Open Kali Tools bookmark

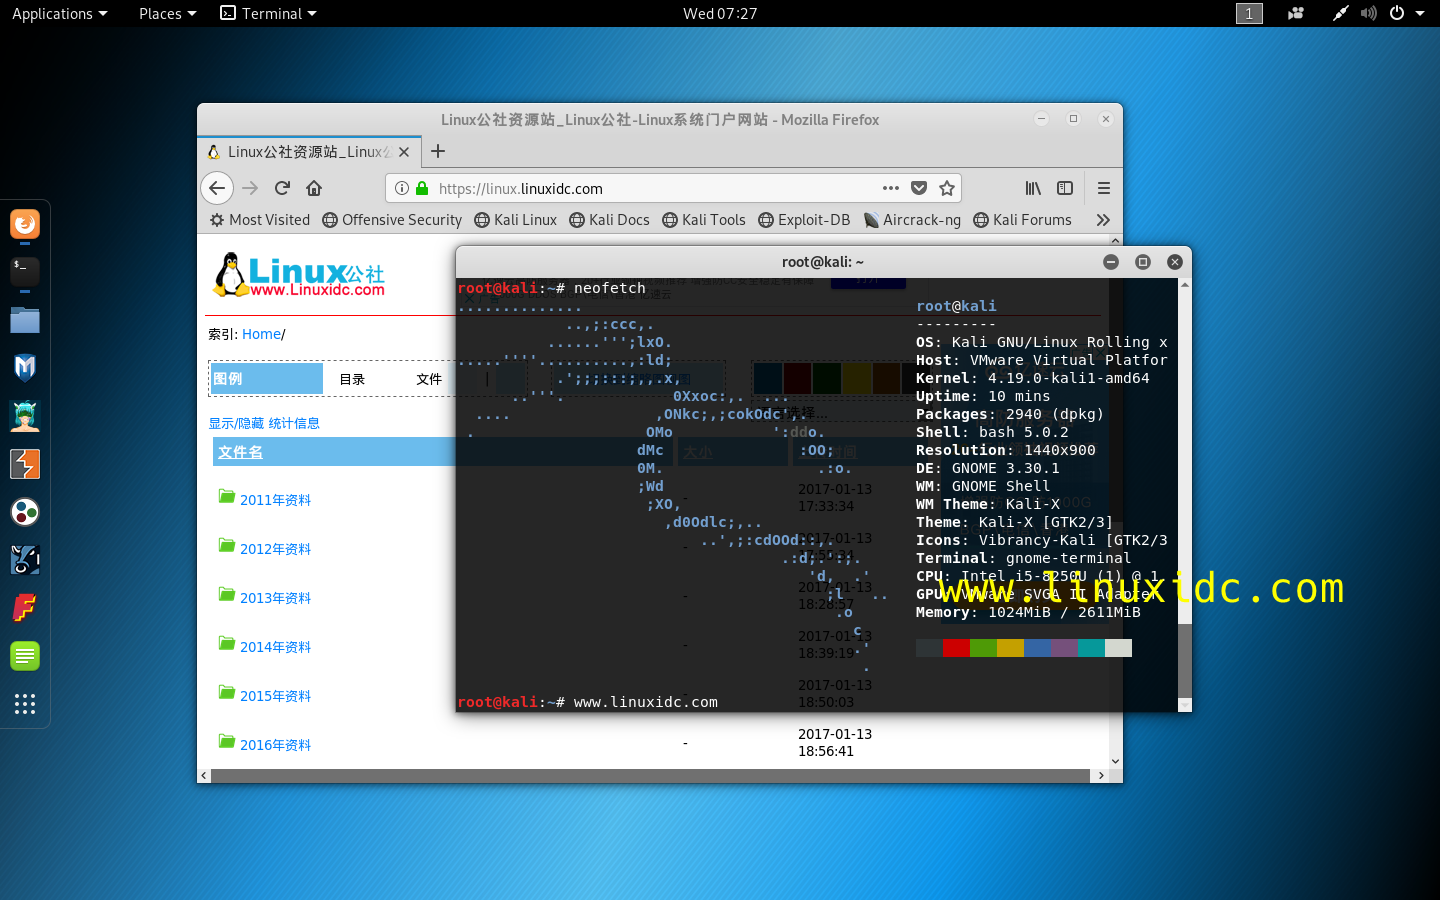[x=704, y=220]
